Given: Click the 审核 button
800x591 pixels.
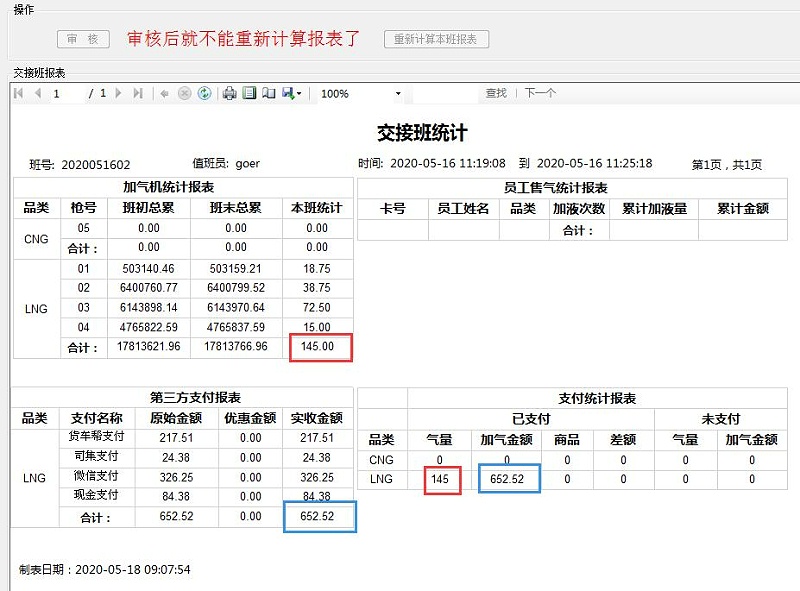Looking at the screenshot, I should coord(82,40).
